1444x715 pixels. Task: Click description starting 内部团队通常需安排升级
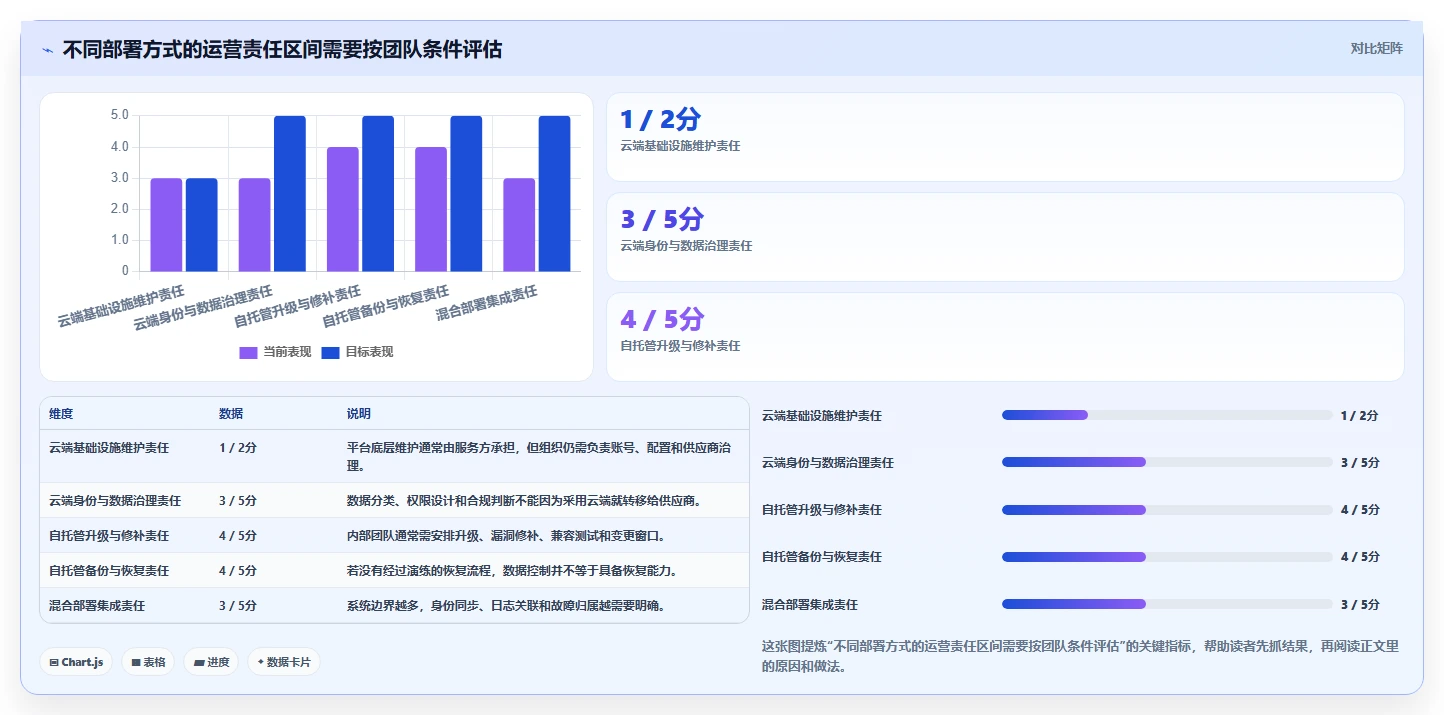pos(506,536)
